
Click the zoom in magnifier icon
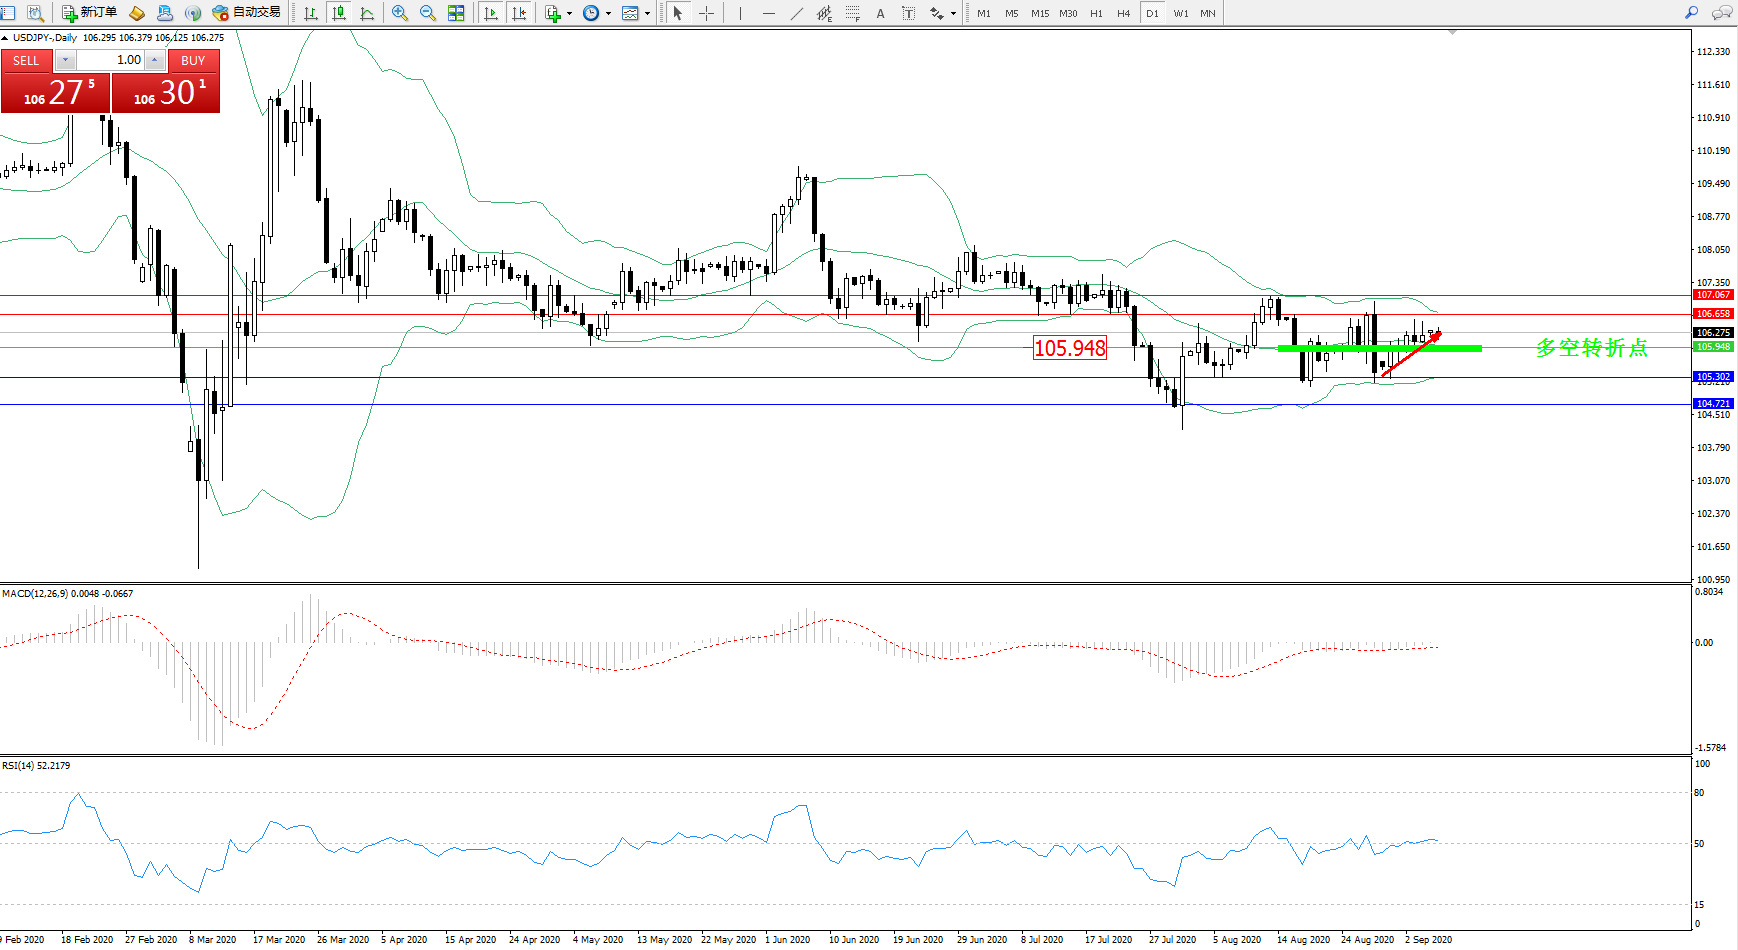(x=400, y=13)
